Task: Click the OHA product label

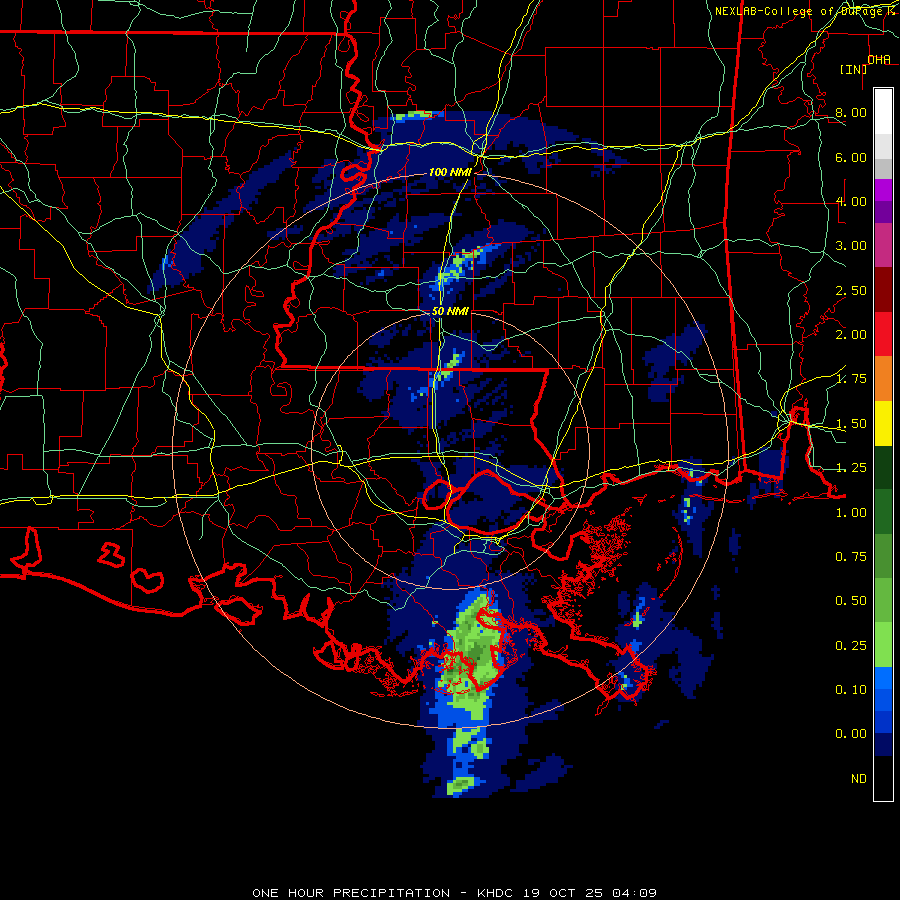Action: pos(879,59)
